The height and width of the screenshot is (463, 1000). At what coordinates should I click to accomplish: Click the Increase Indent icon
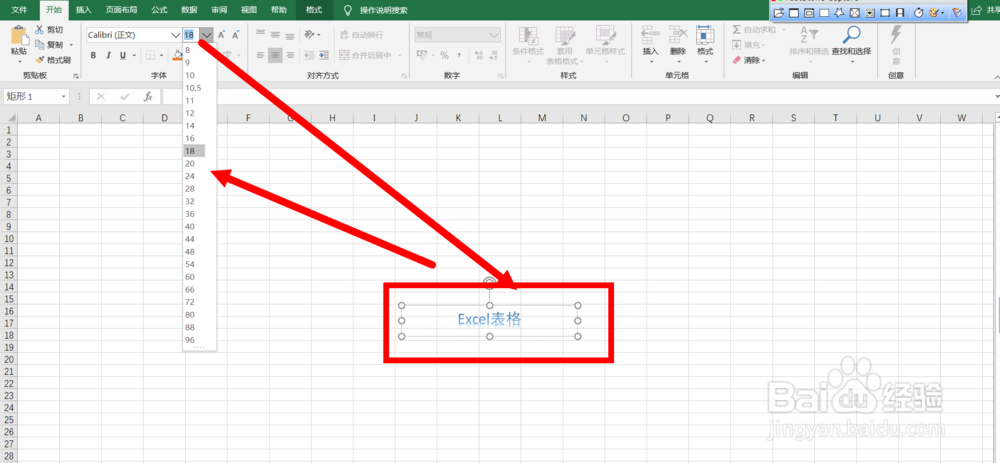pos(324,55)
